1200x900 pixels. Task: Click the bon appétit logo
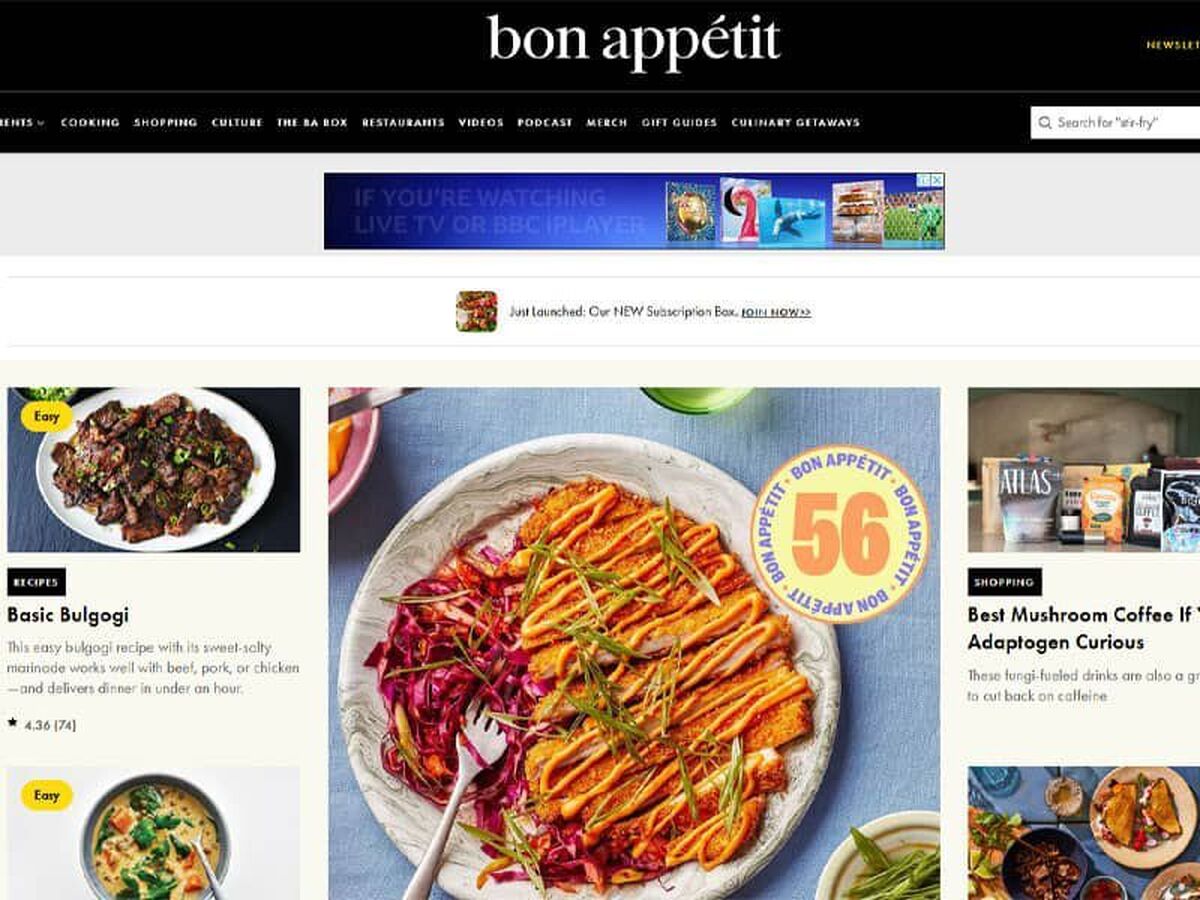point(633,42)
